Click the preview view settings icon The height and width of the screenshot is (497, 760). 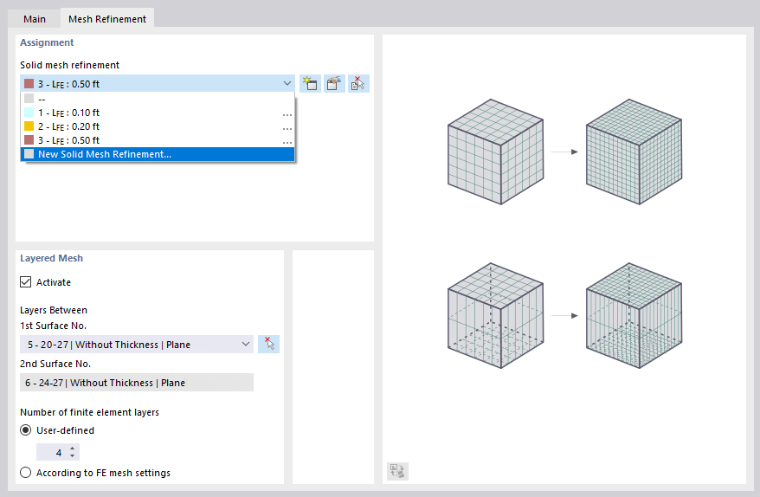pyautogui.click(x=398, y=471)
